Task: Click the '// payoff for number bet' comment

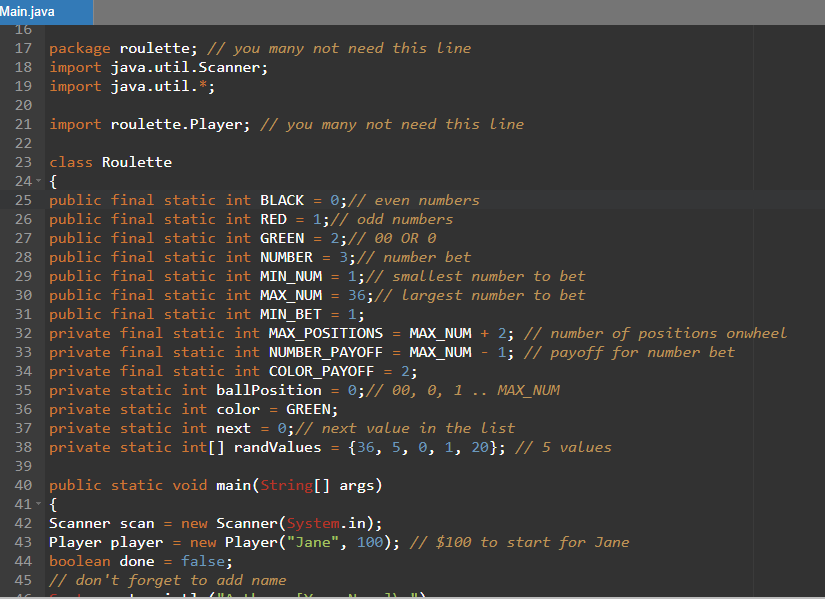Action: (629, 352)
